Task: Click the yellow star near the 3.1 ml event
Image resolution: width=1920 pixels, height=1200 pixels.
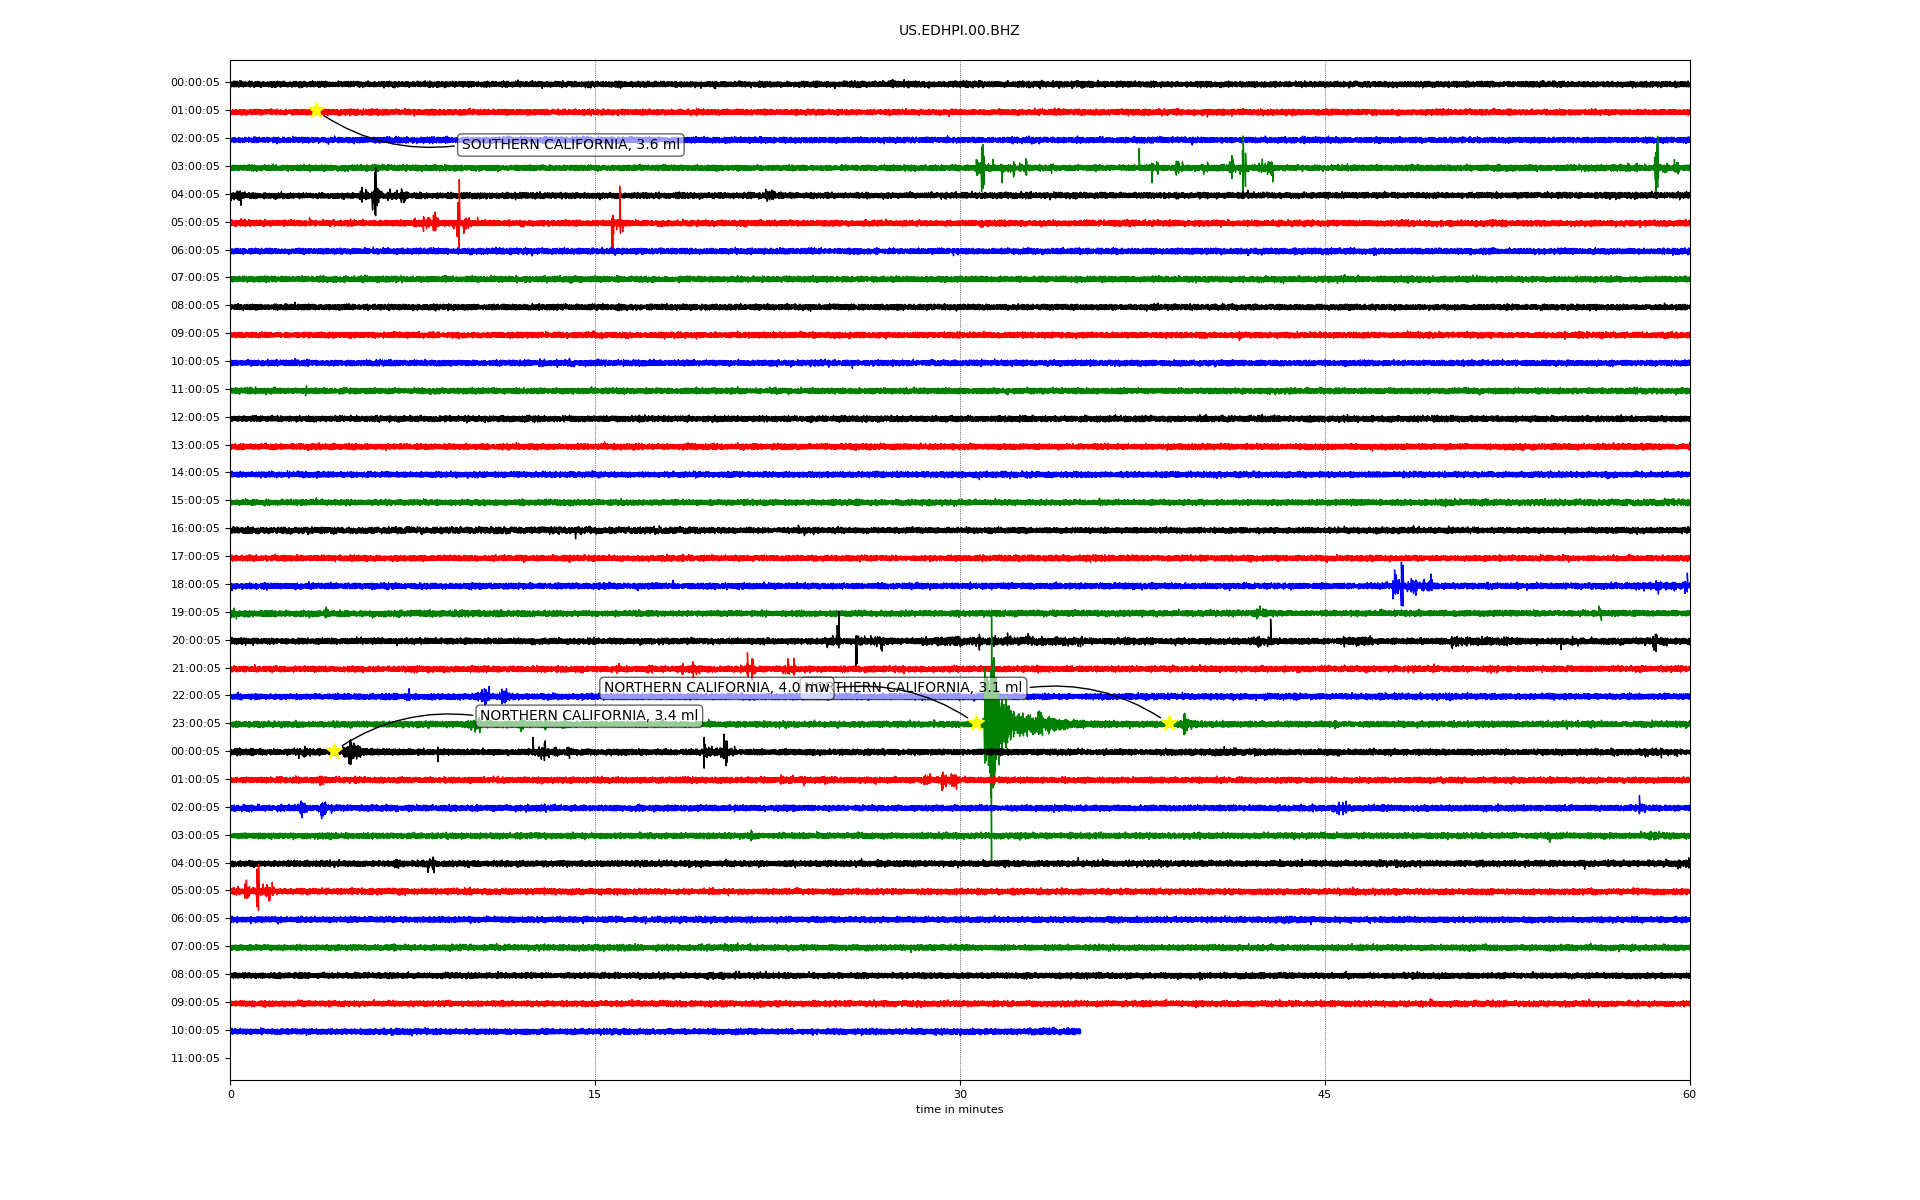Action: [x=1168, y=723]
